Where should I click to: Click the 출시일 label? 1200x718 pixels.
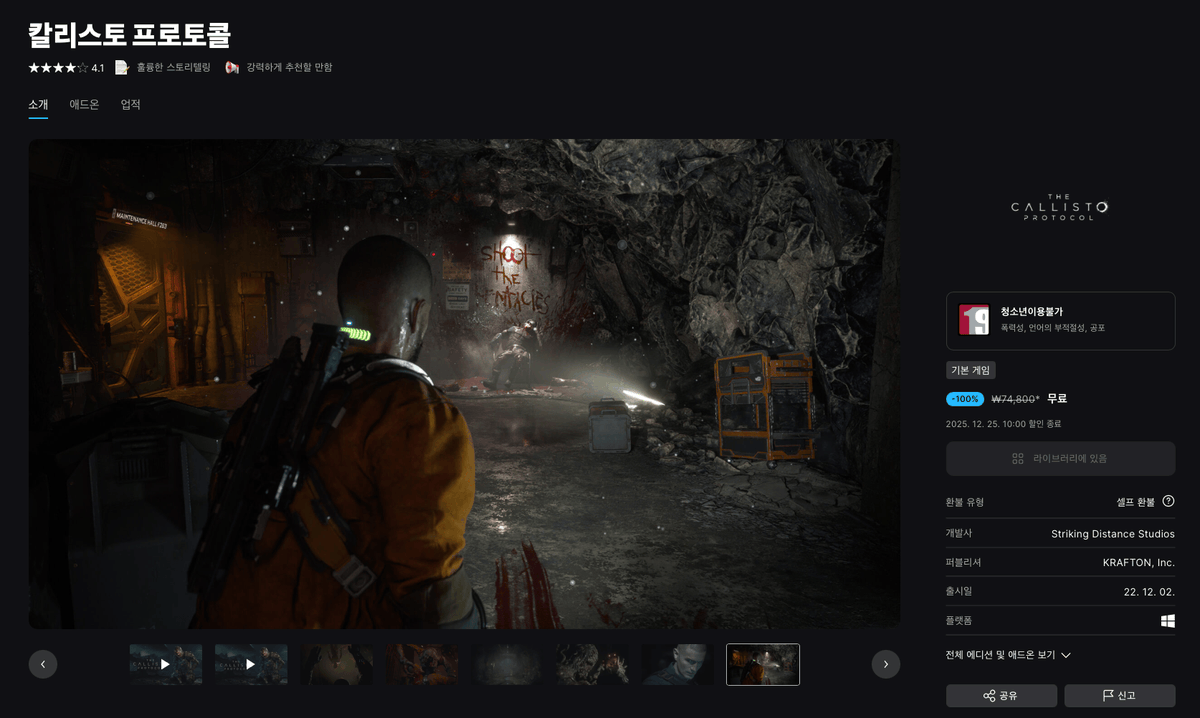pyautogui.click(x=960, y=592)
